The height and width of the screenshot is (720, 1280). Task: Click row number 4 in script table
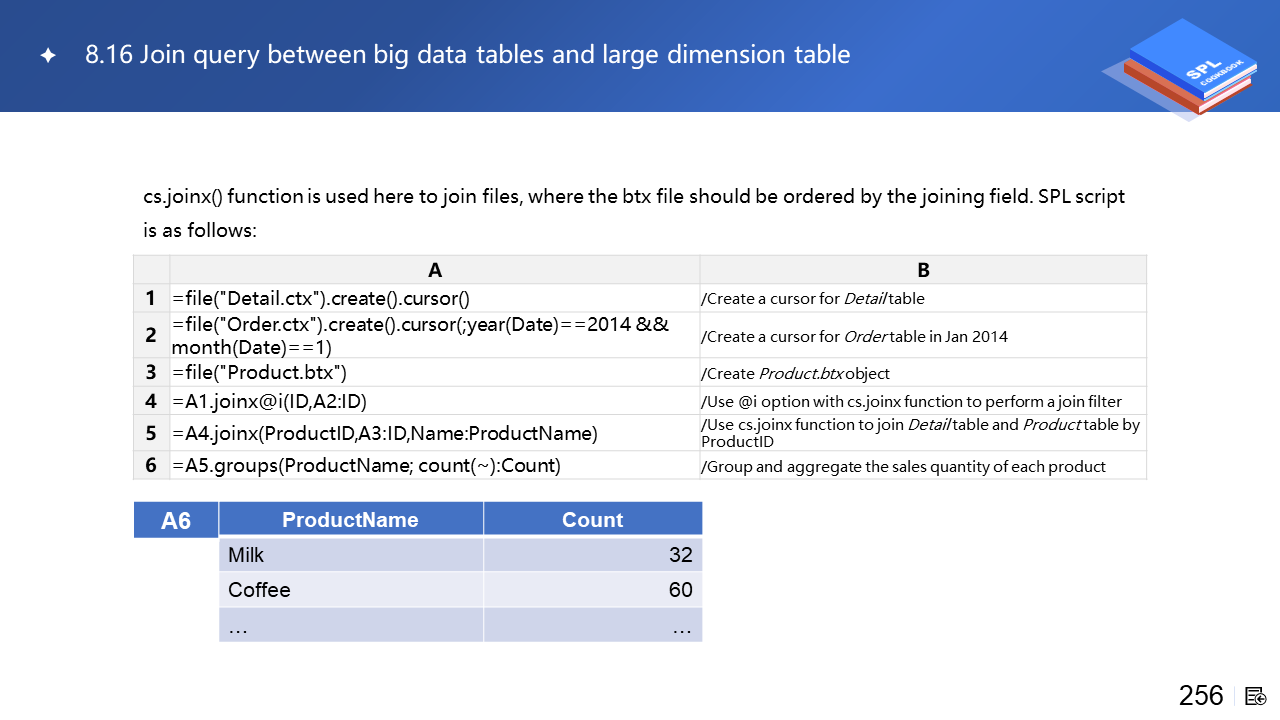coord(151,401)
